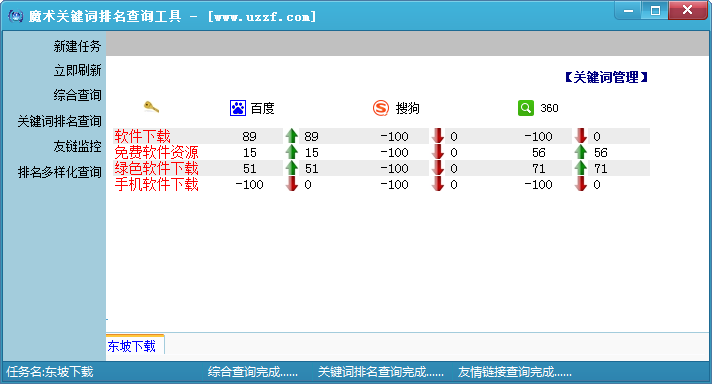
Task: Click the golden key keyword icon
Action: (151, 107)
